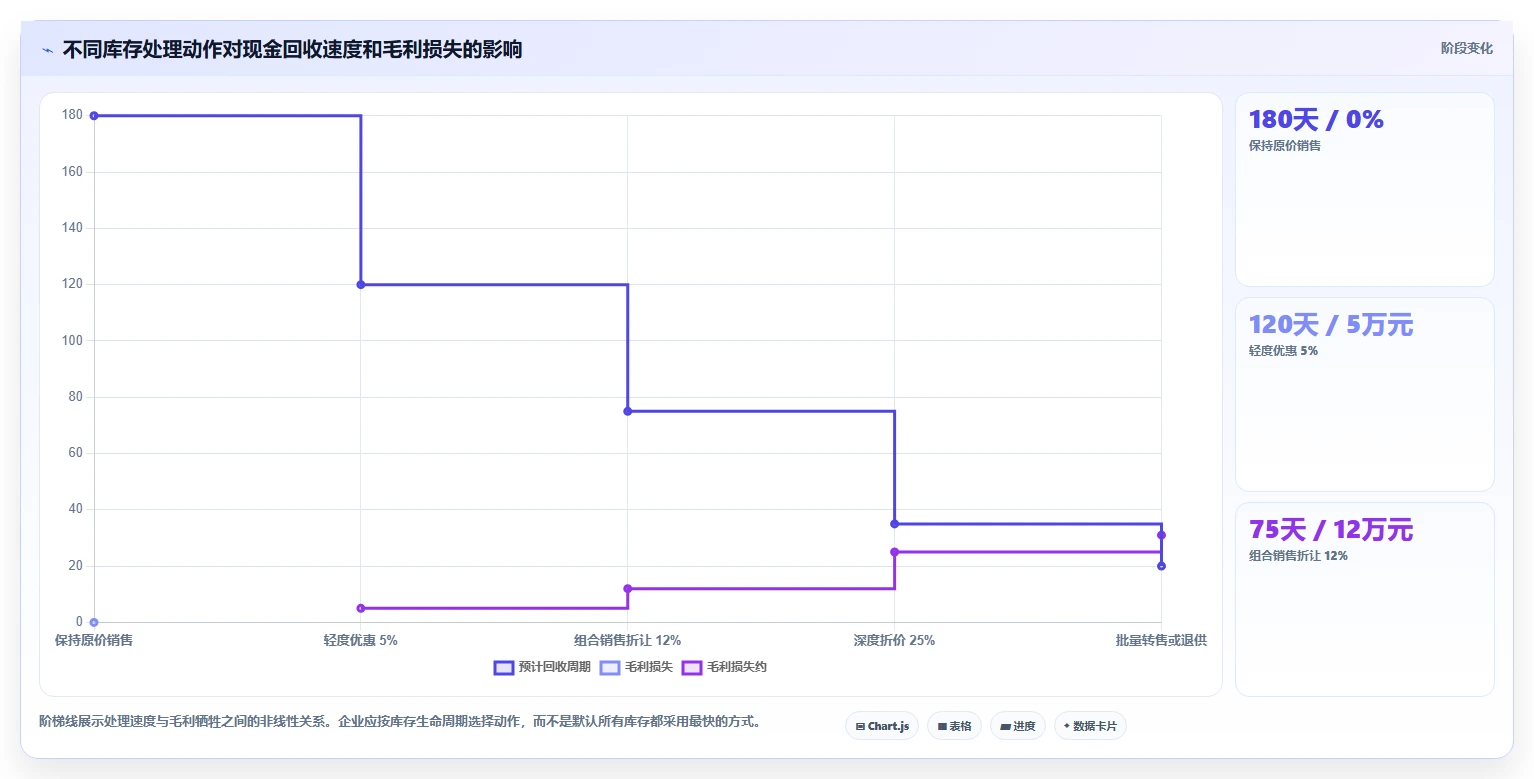Click the 阶段变化 label in the header

tap(1467, 48)
